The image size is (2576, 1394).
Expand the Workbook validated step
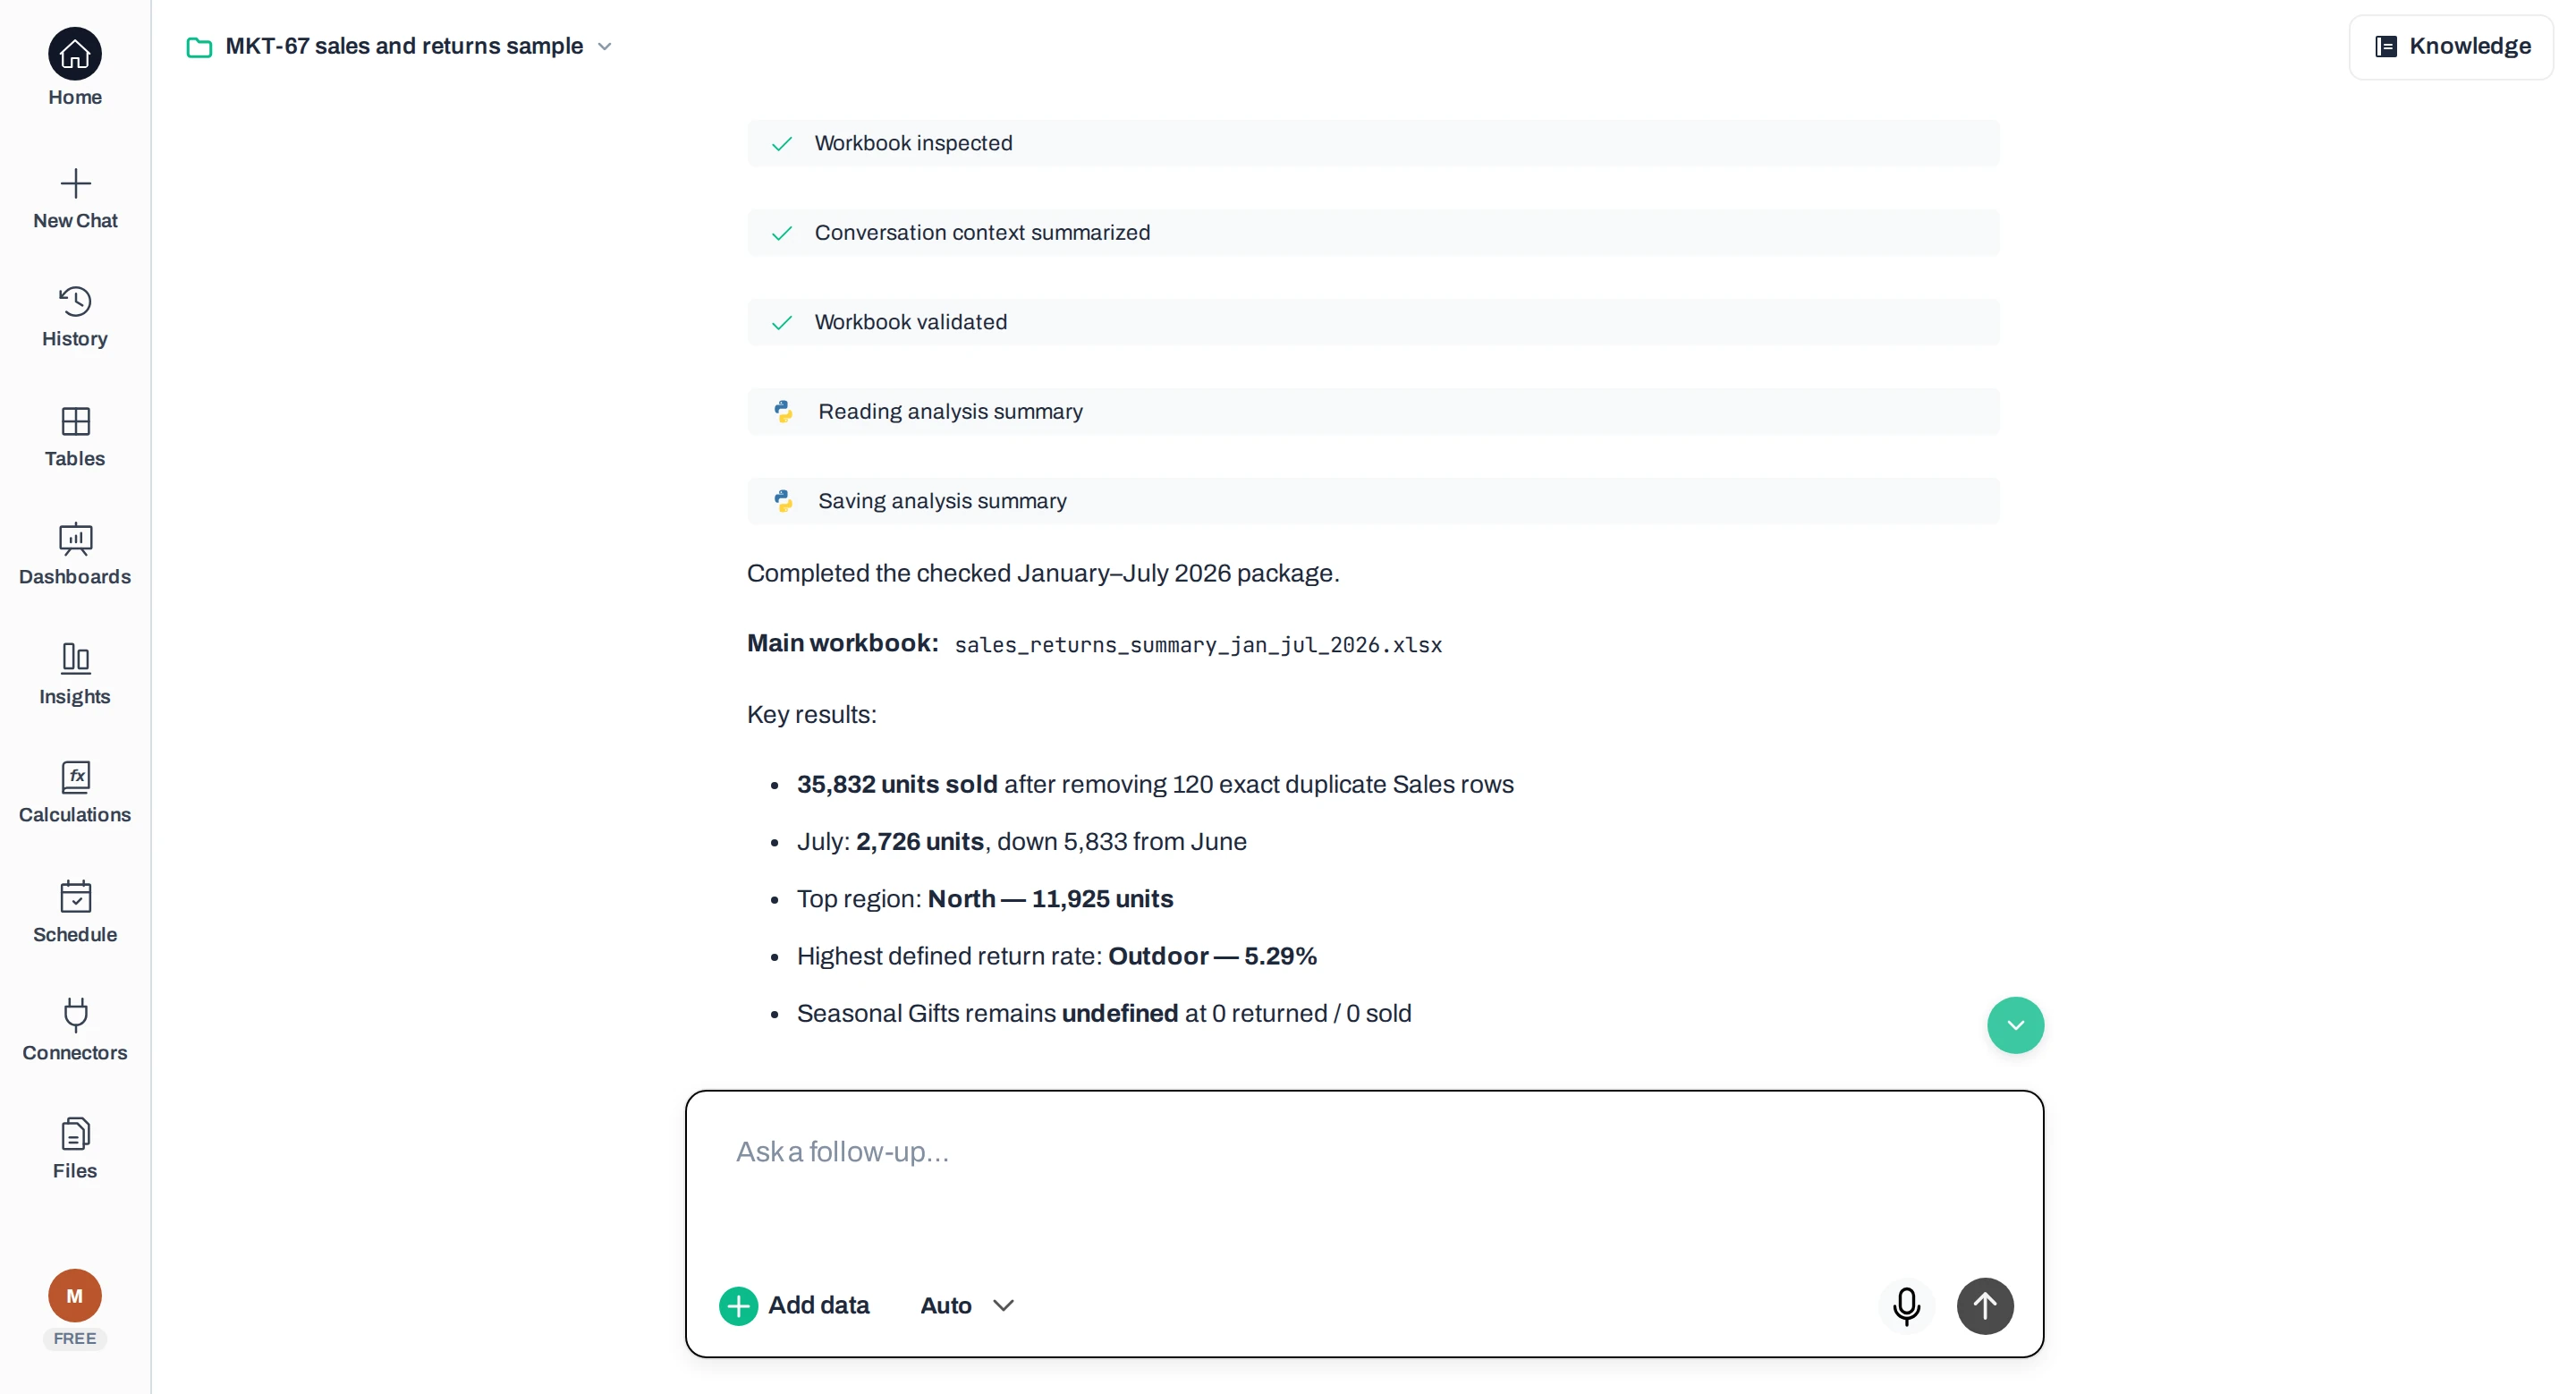[1373, 322]
